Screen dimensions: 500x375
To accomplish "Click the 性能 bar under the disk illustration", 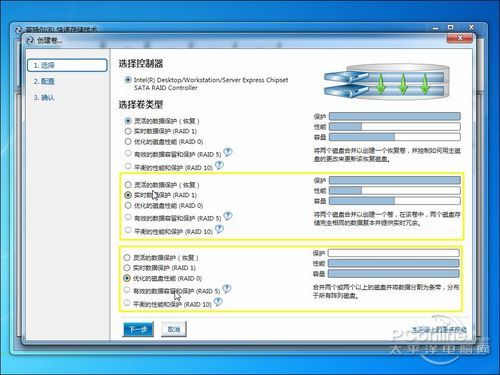I will (395, 127).
